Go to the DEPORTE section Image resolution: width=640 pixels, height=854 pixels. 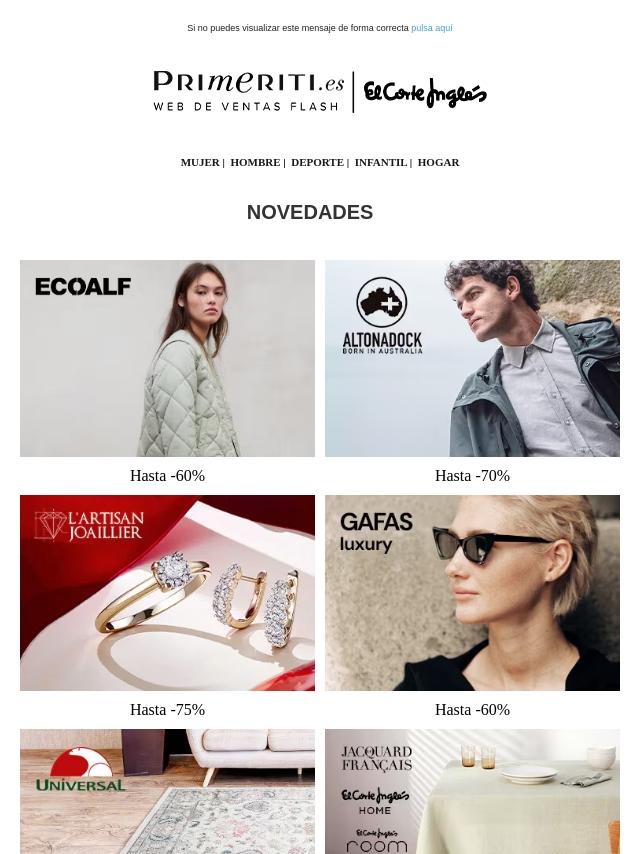coord(317,162)
